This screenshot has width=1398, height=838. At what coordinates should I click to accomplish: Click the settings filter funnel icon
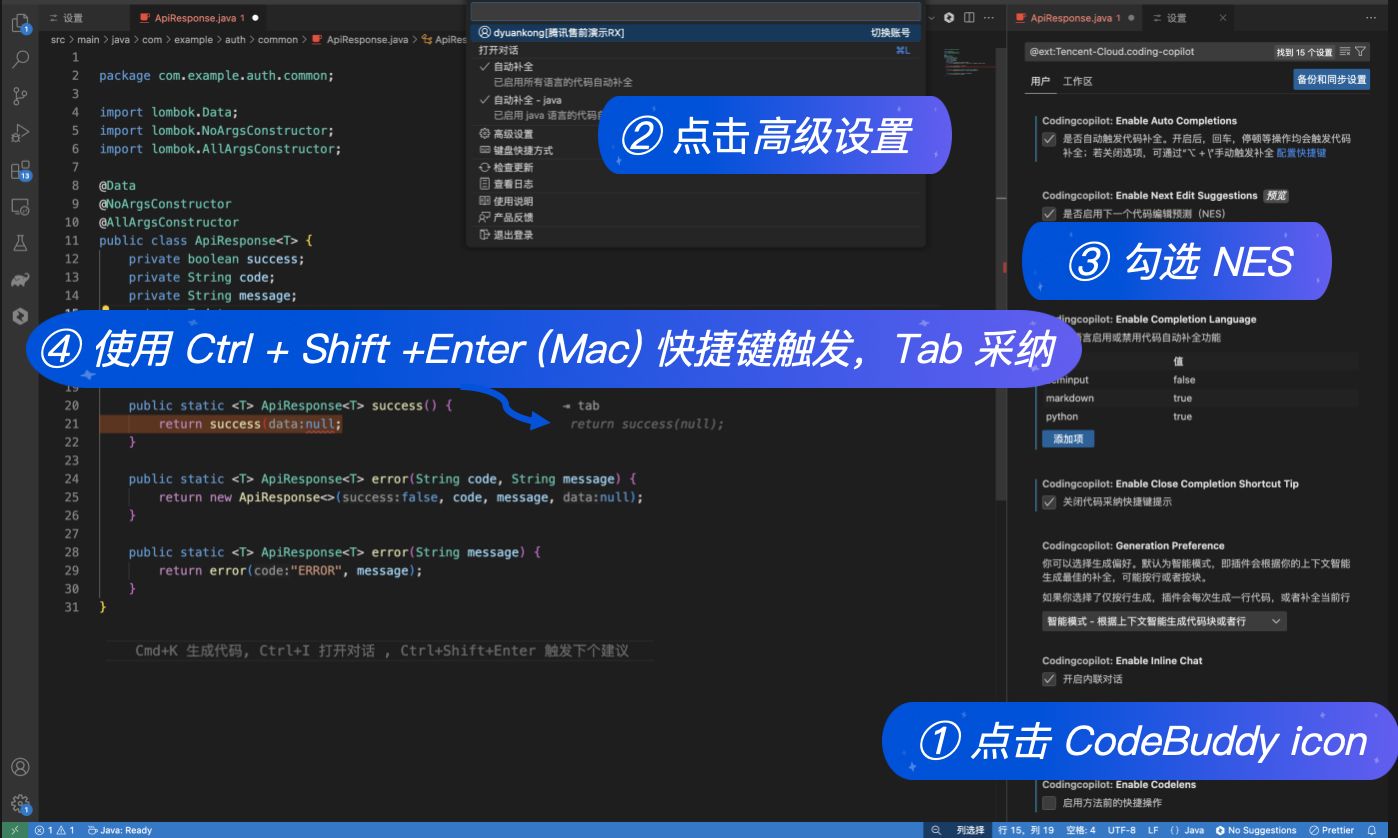coord(1361,51)
